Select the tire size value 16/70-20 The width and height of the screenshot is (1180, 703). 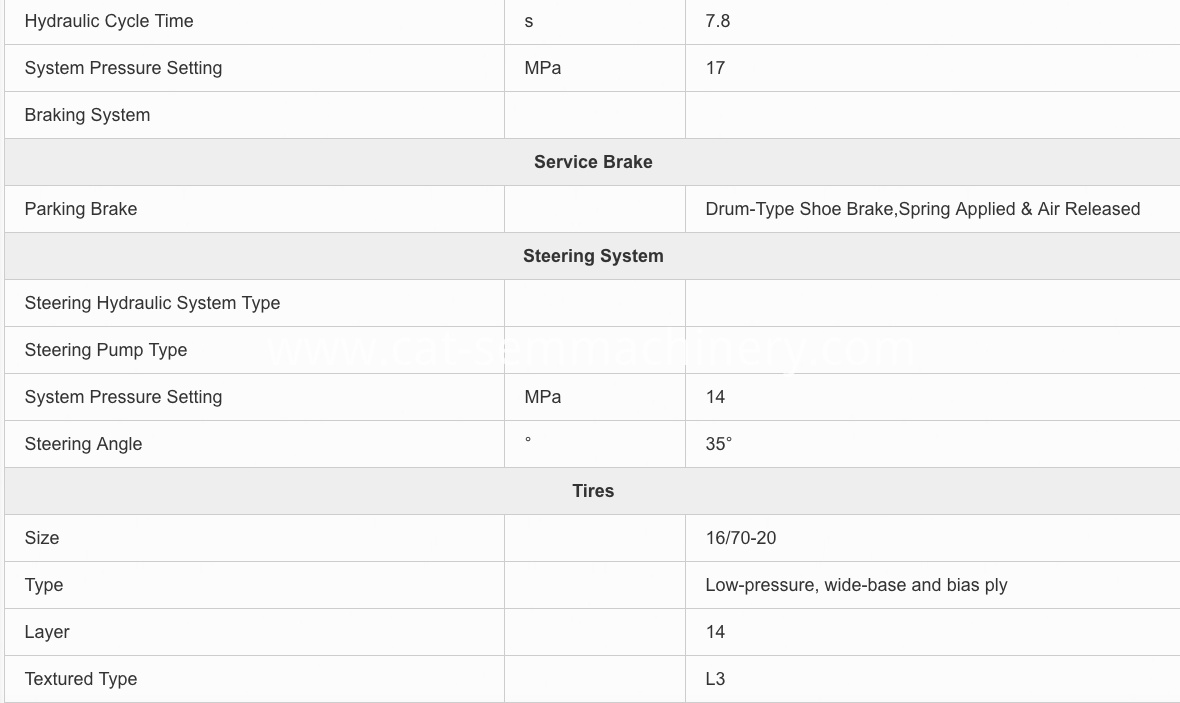coord(741,538)
